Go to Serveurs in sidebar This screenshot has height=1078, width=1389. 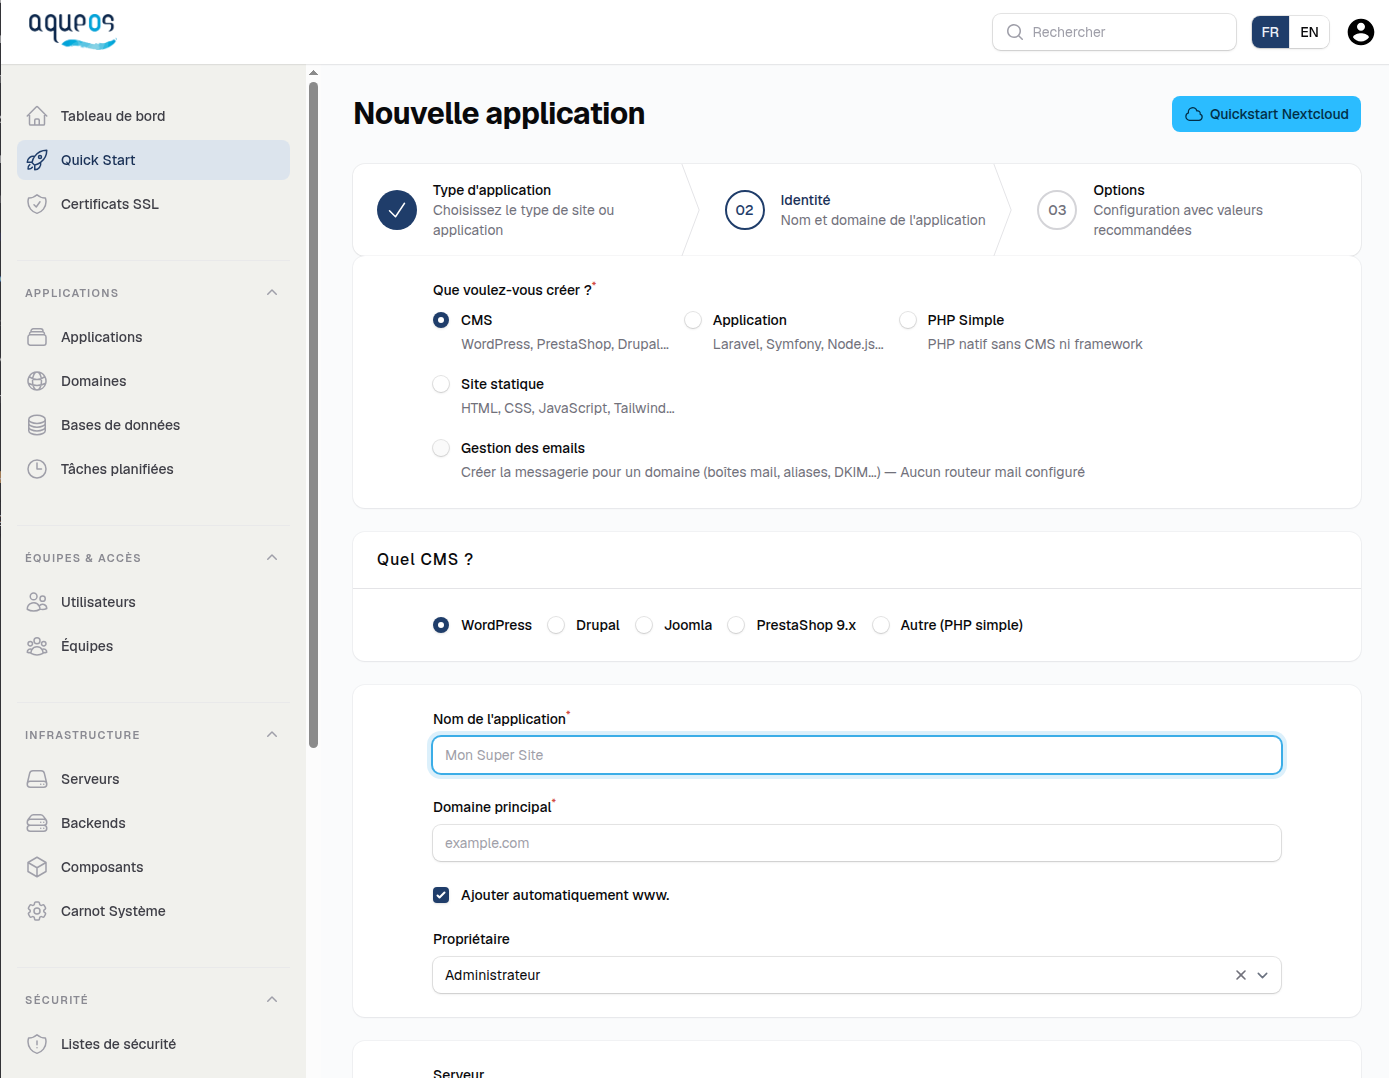pos(153,779)
